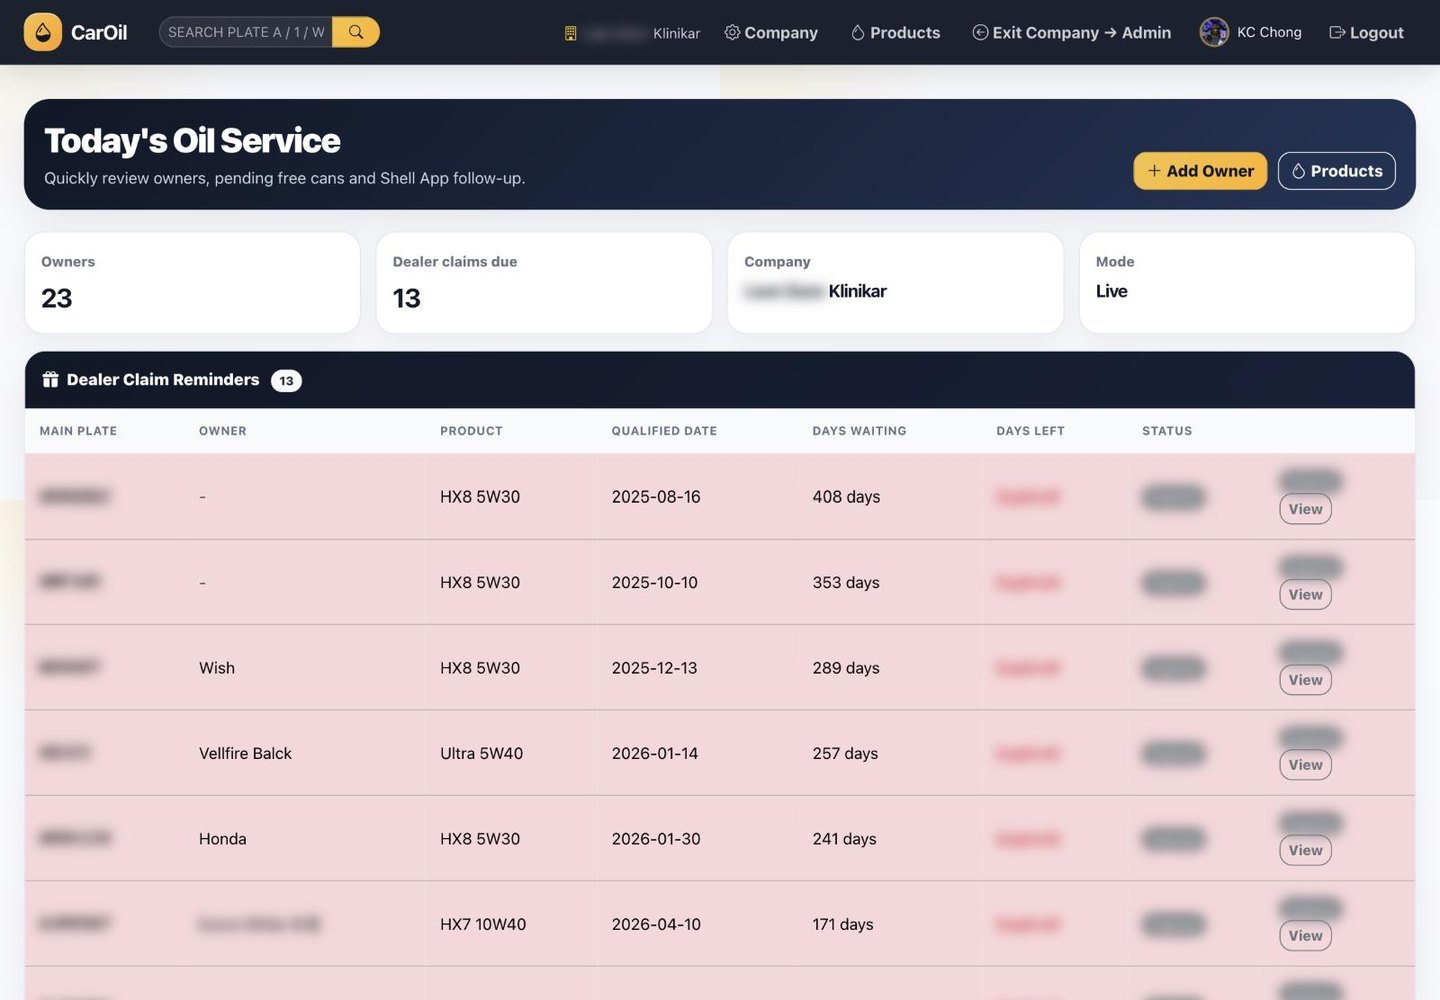The height and width of the screenshot is (1000, 1440).
Task: Click the 408 days waiting cell
Action: pos(846,497)
